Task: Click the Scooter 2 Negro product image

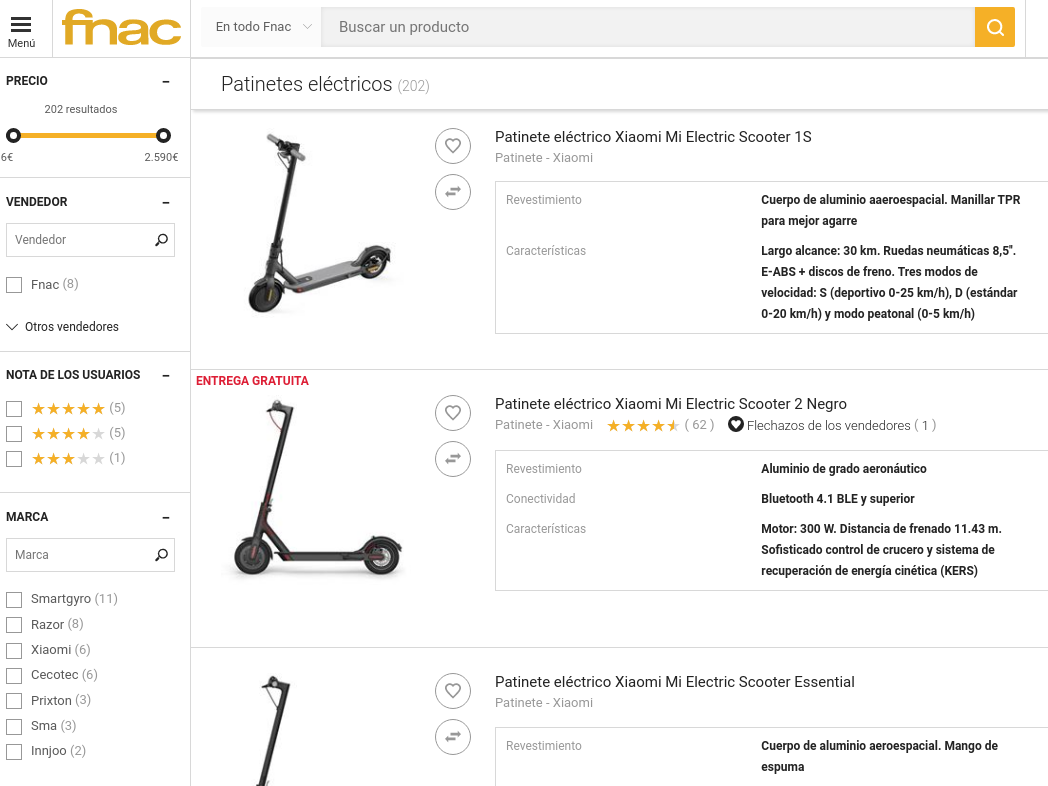Action: pos(313,490)
